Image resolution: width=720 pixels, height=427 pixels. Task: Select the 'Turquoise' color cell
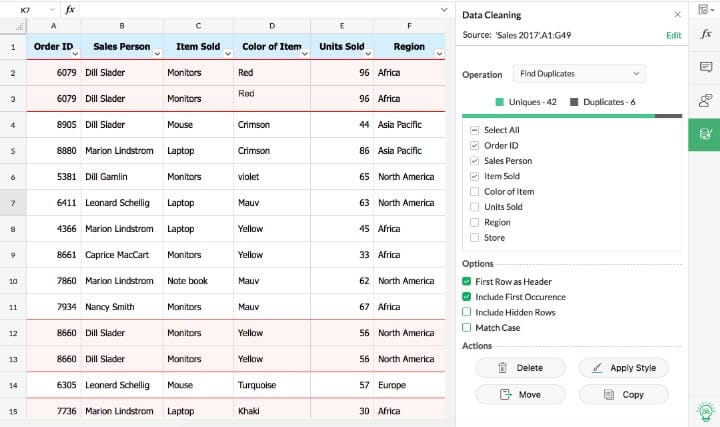272,385
